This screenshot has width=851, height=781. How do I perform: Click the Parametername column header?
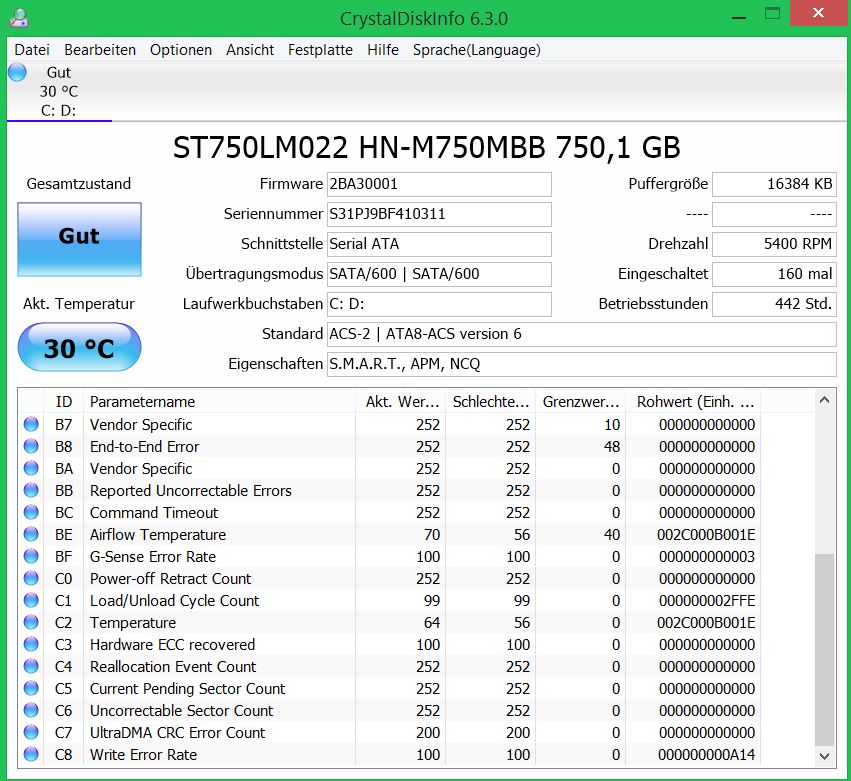point(219,402)
